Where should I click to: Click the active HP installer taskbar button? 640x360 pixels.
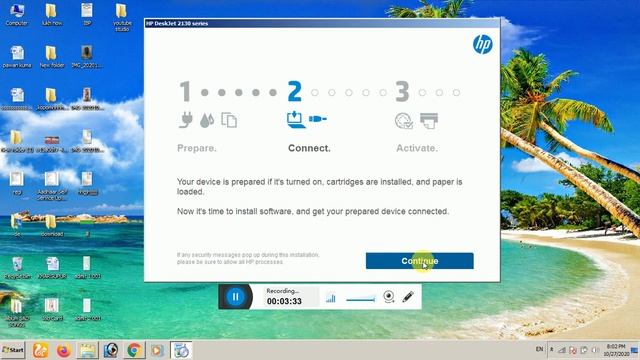click(x=181, y=350)
